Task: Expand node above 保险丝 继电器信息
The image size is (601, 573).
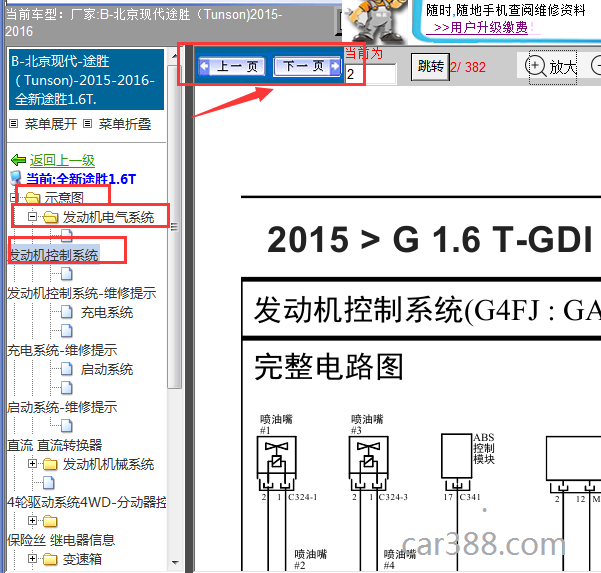Action: 32,521
